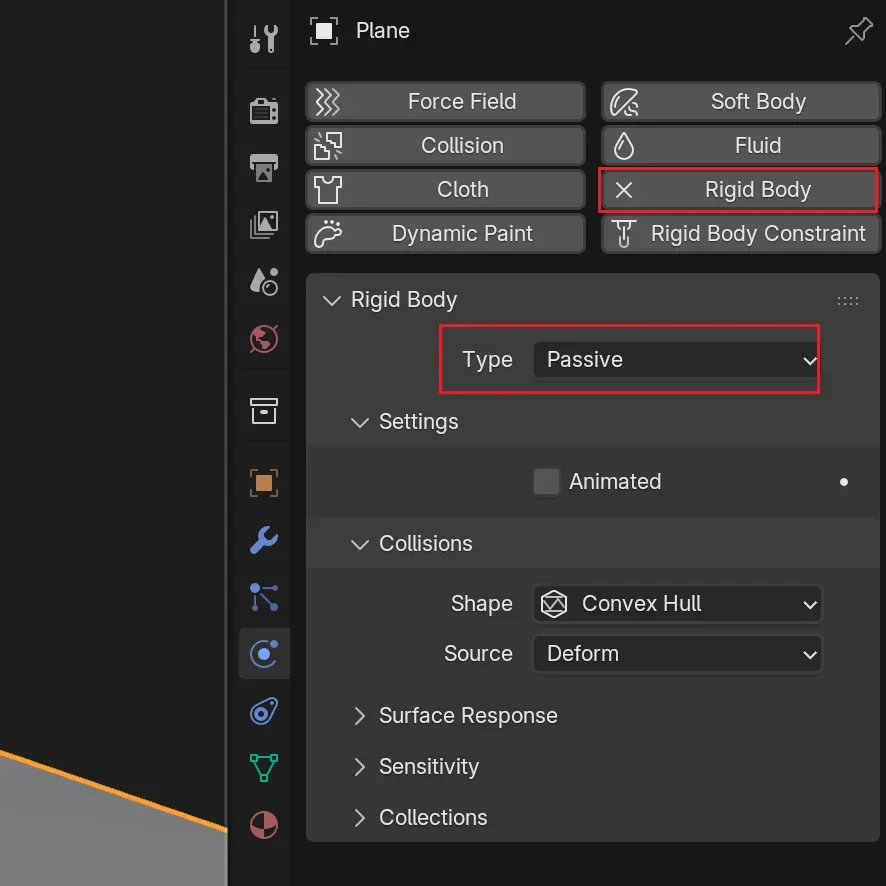Collapse the Settings subpanel

point(360,422)
